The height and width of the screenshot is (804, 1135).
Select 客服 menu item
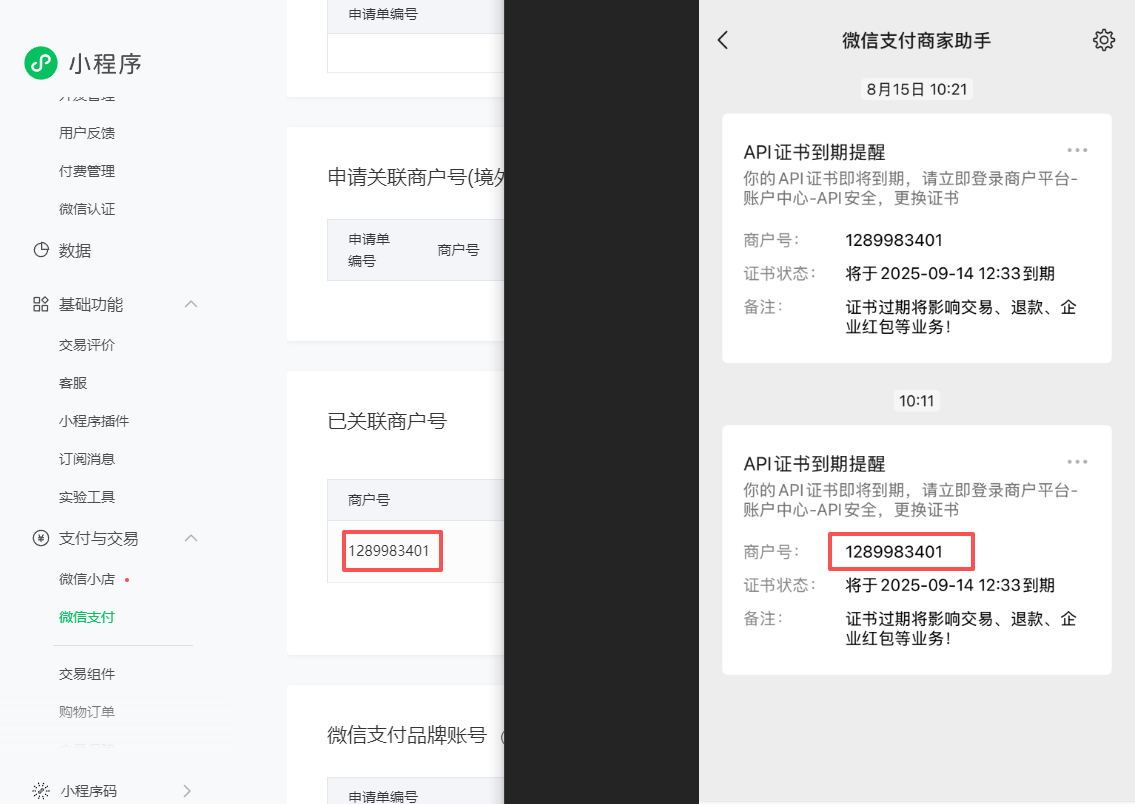(x=72, y=383)
